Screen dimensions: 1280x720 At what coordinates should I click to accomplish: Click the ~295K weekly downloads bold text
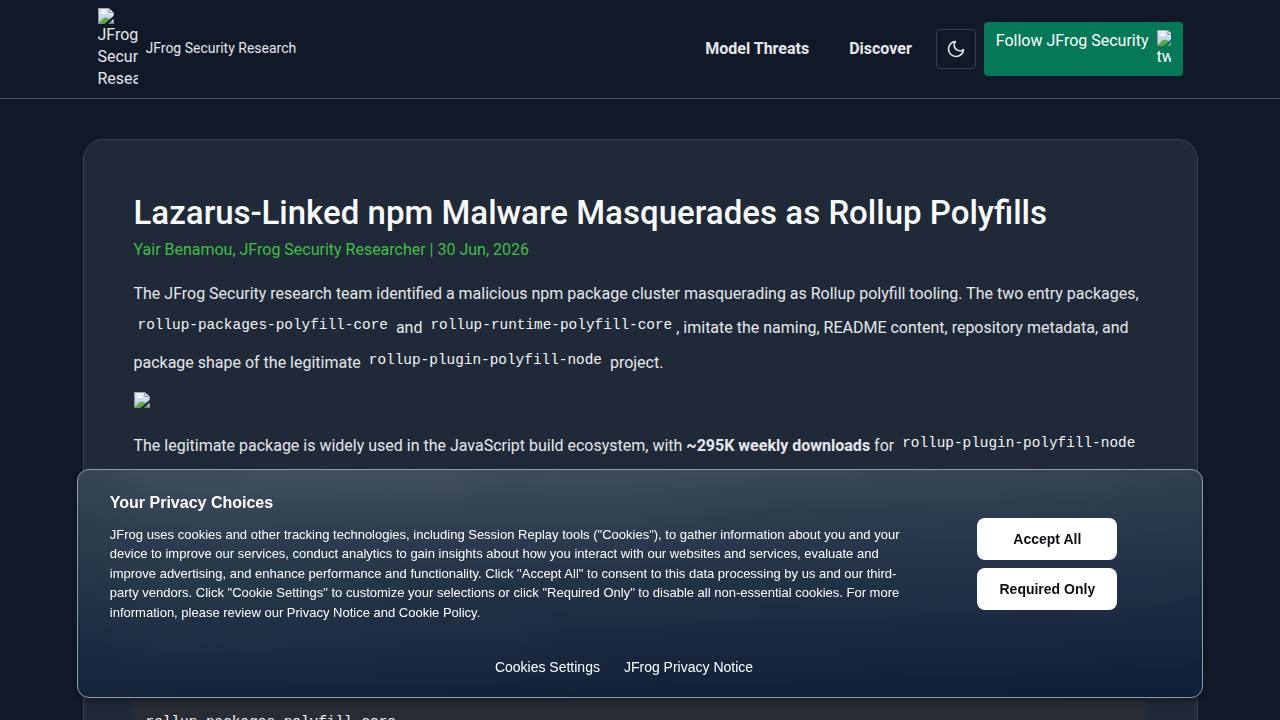pos(778,445)
